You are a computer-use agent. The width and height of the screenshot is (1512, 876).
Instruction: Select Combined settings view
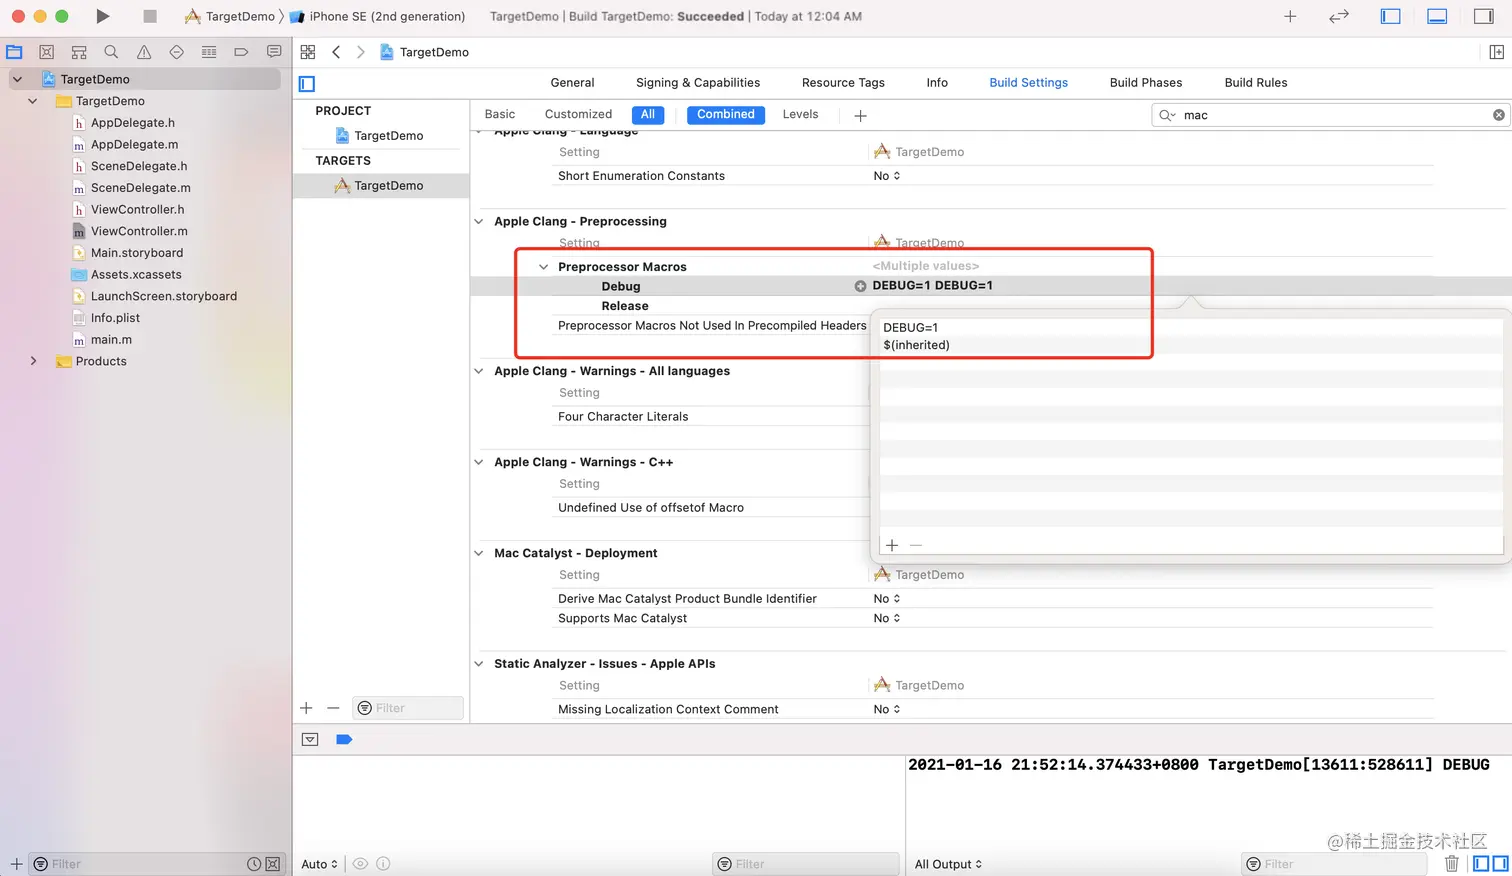(x=726, y=114)
